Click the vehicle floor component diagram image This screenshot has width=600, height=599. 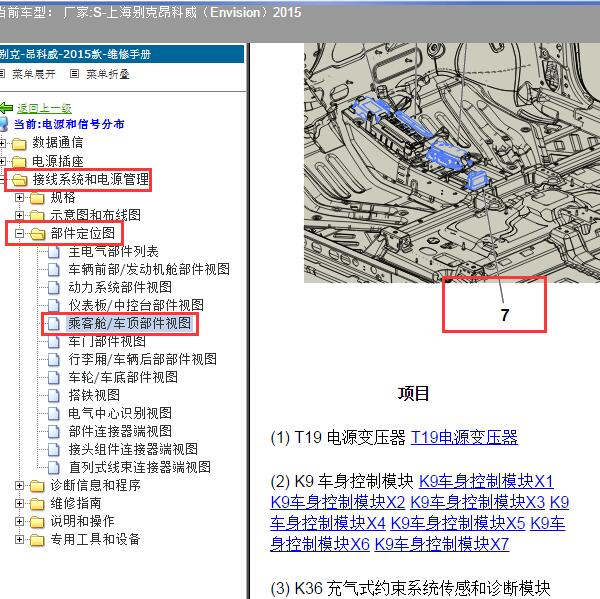tap(452, 163)
